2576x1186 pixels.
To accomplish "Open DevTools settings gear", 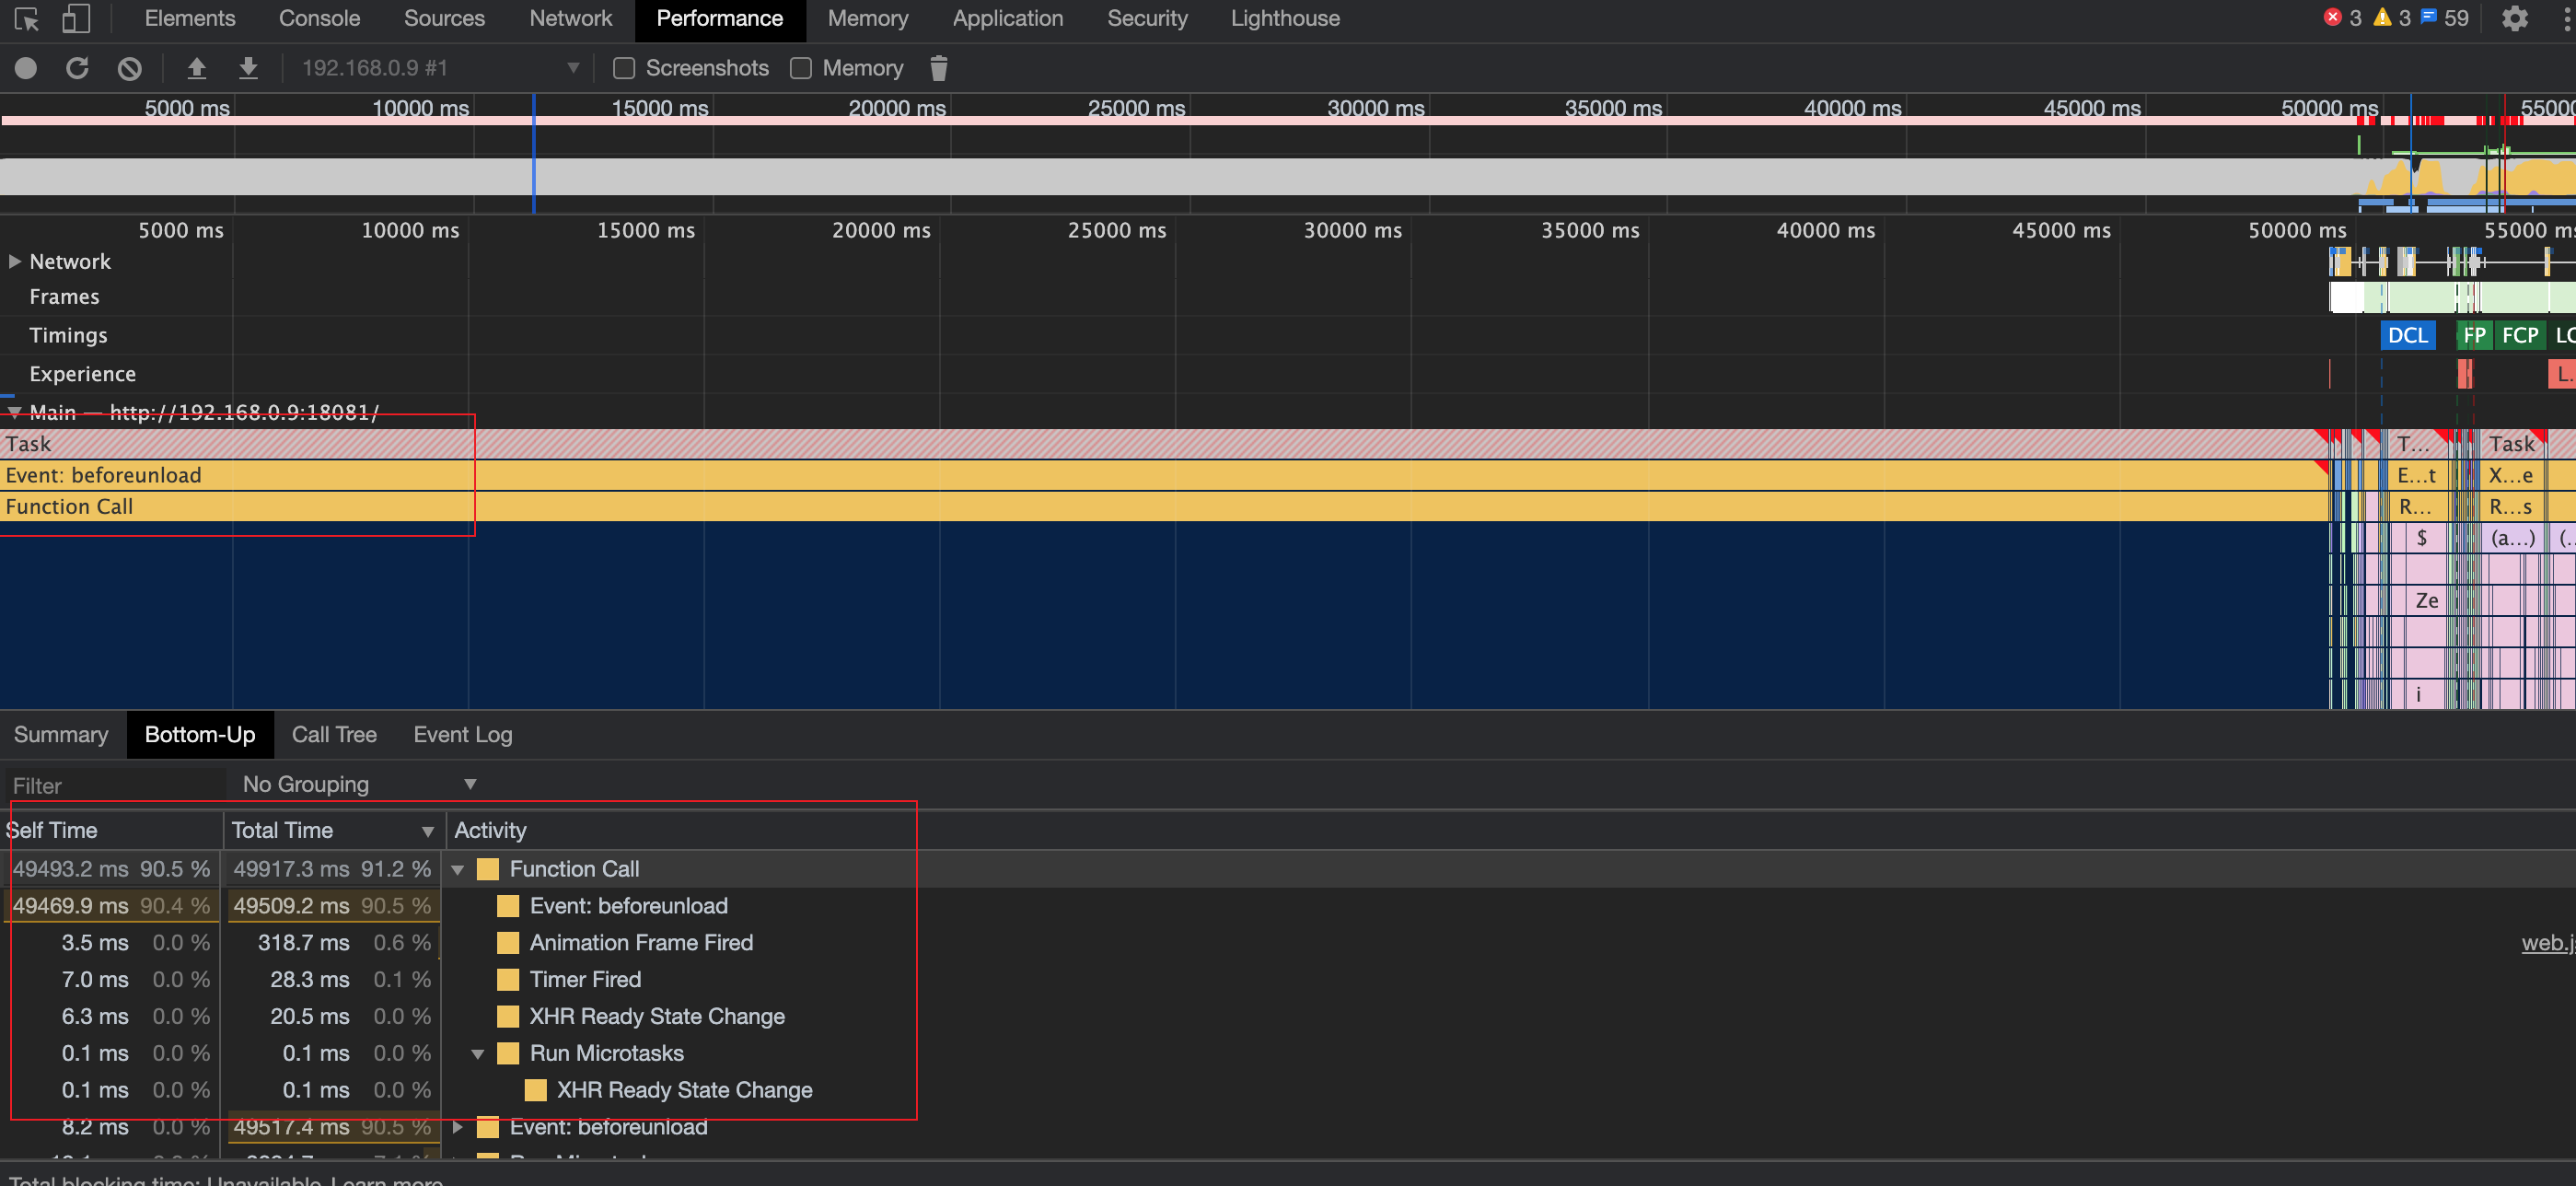I will 2514,19.
